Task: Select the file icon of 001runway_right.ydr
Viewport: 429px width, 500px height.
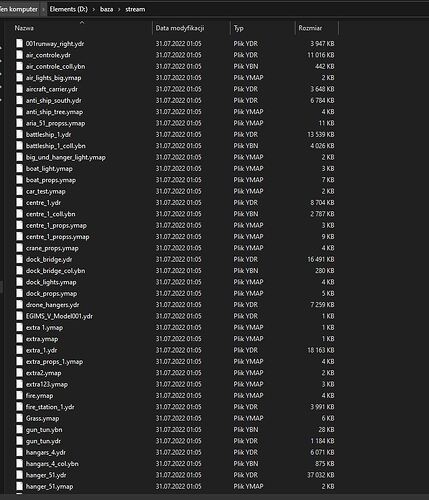Action: pos(20,44)
